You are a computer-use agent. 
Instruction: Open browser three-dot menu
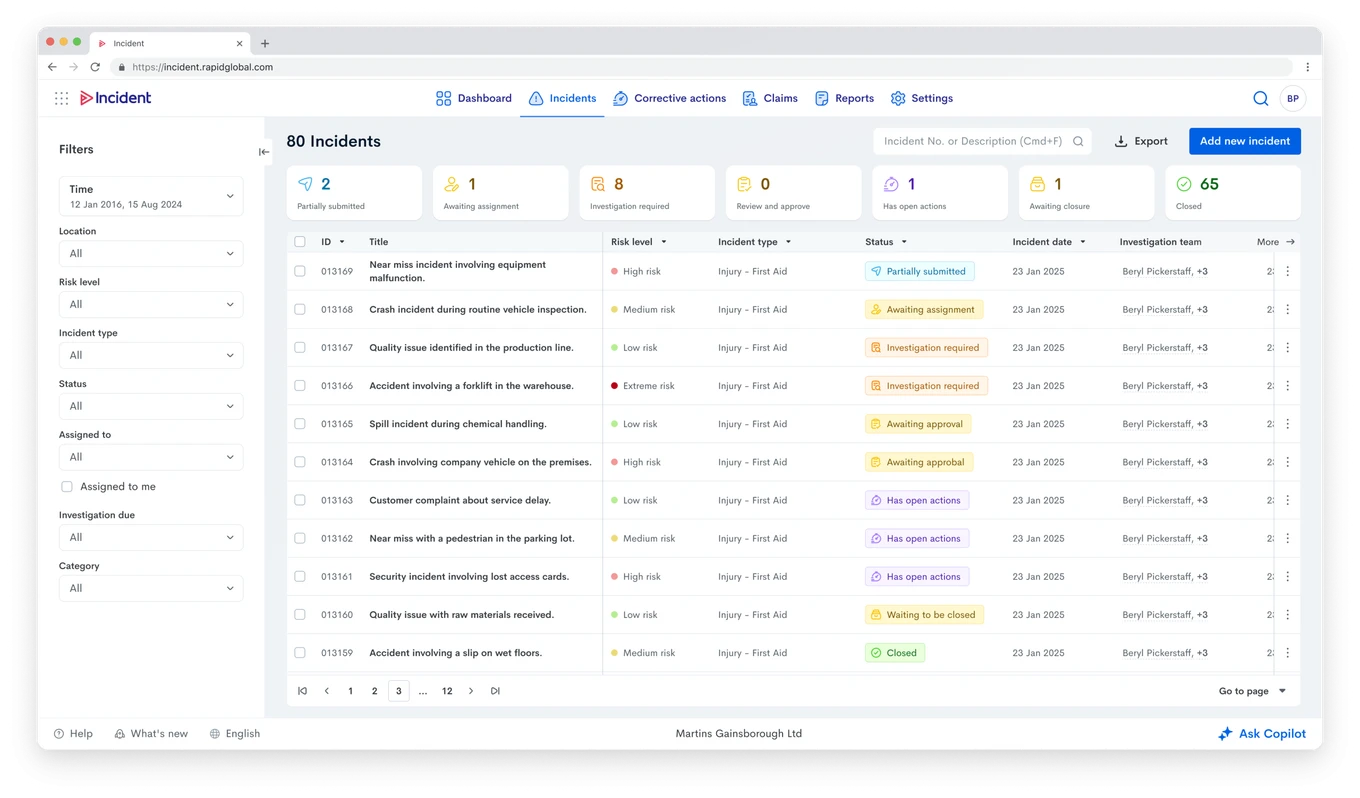(x=1307, y=67)
